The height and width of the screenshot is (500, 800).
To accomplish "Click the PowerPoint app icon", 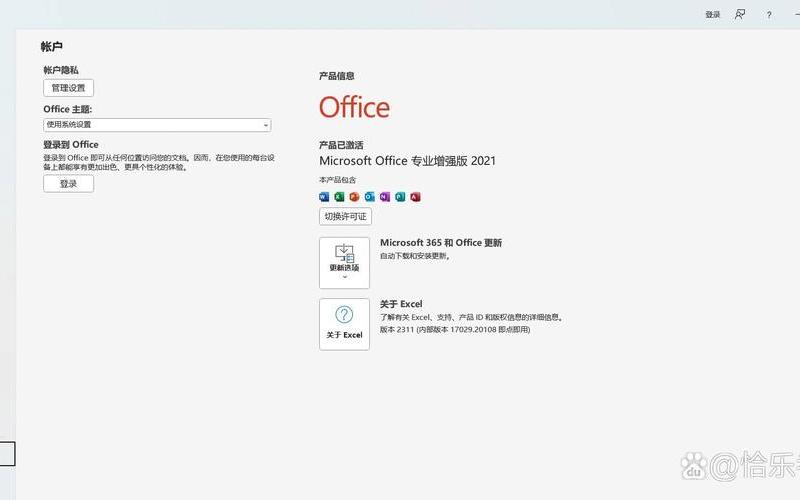I will pos(355,197).
